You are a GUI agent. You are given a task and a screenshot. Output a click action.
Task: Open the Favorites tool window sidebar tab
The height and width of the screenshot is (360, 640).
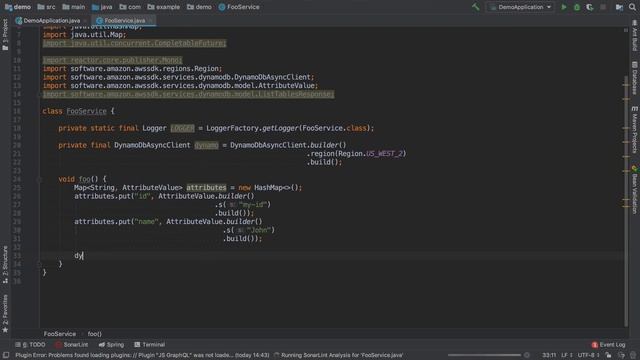pos(5,313)
